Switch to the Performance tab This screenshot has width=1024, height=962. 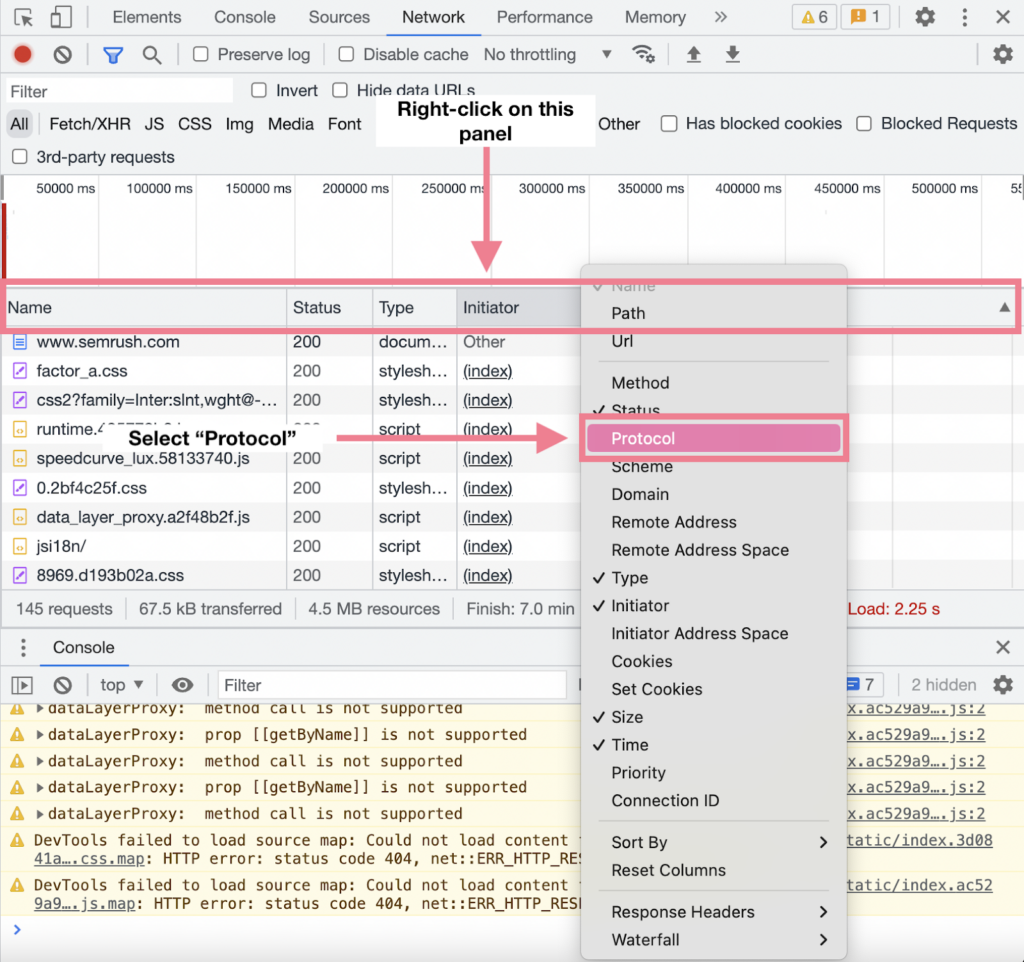(x=544, y=17)
